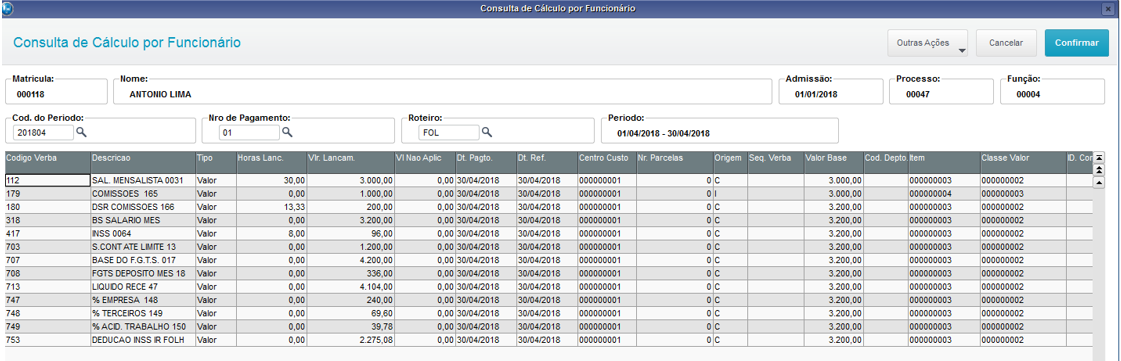Select row LIQUIDO RECE 47
Image resolution: width=1121 pixels, height=361 pixels.
tap(548, 286)
